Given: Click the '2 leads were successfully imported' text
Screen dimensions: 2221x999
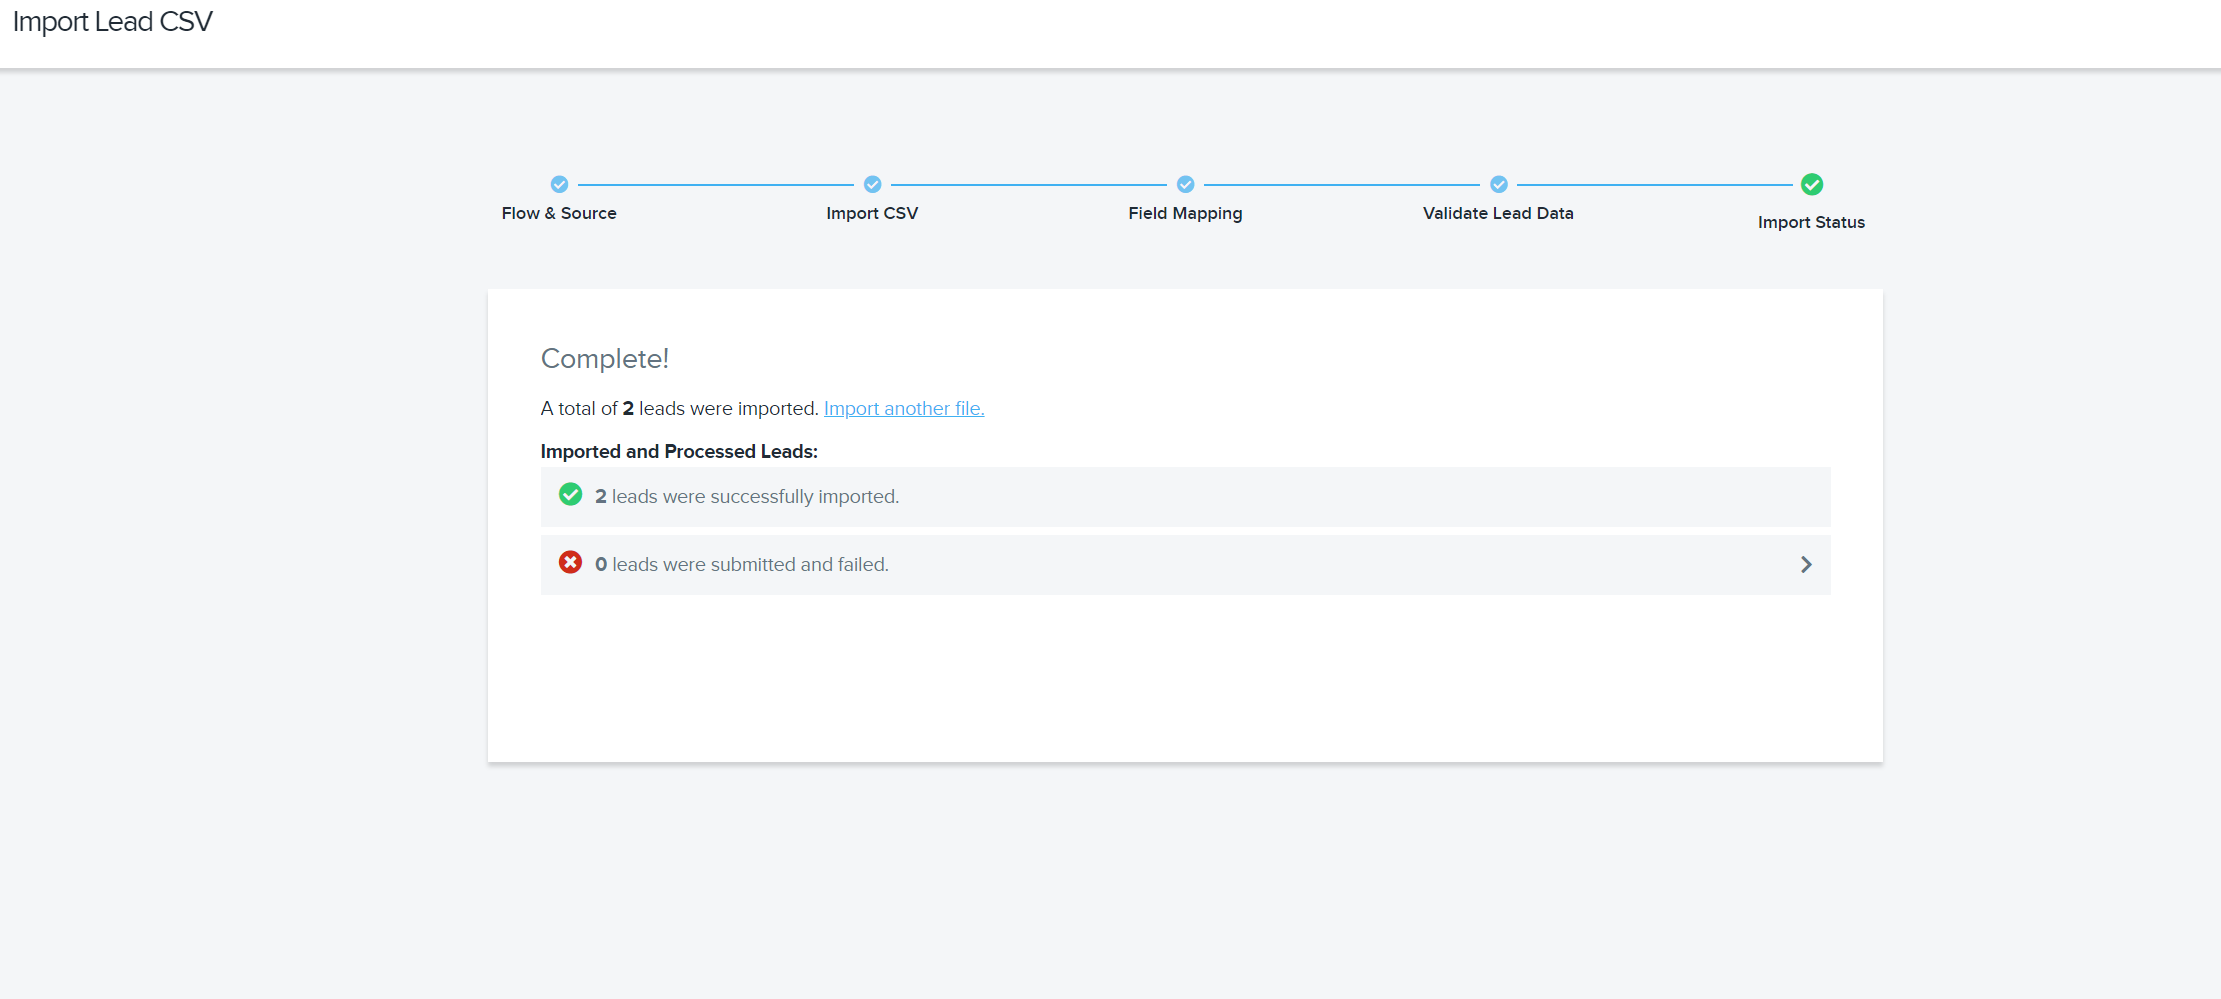Looking at the screenshot, I should click(x=746, y=497).
